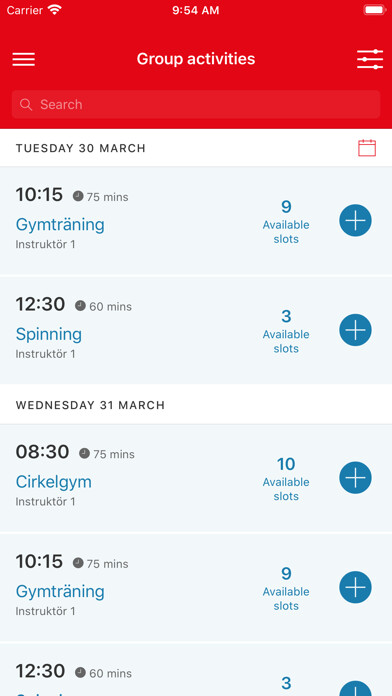Image resolution: width=392 pixels, height=696 pixels.
Task: Open the Spinning activity title
Action: (x=49, y=334)
